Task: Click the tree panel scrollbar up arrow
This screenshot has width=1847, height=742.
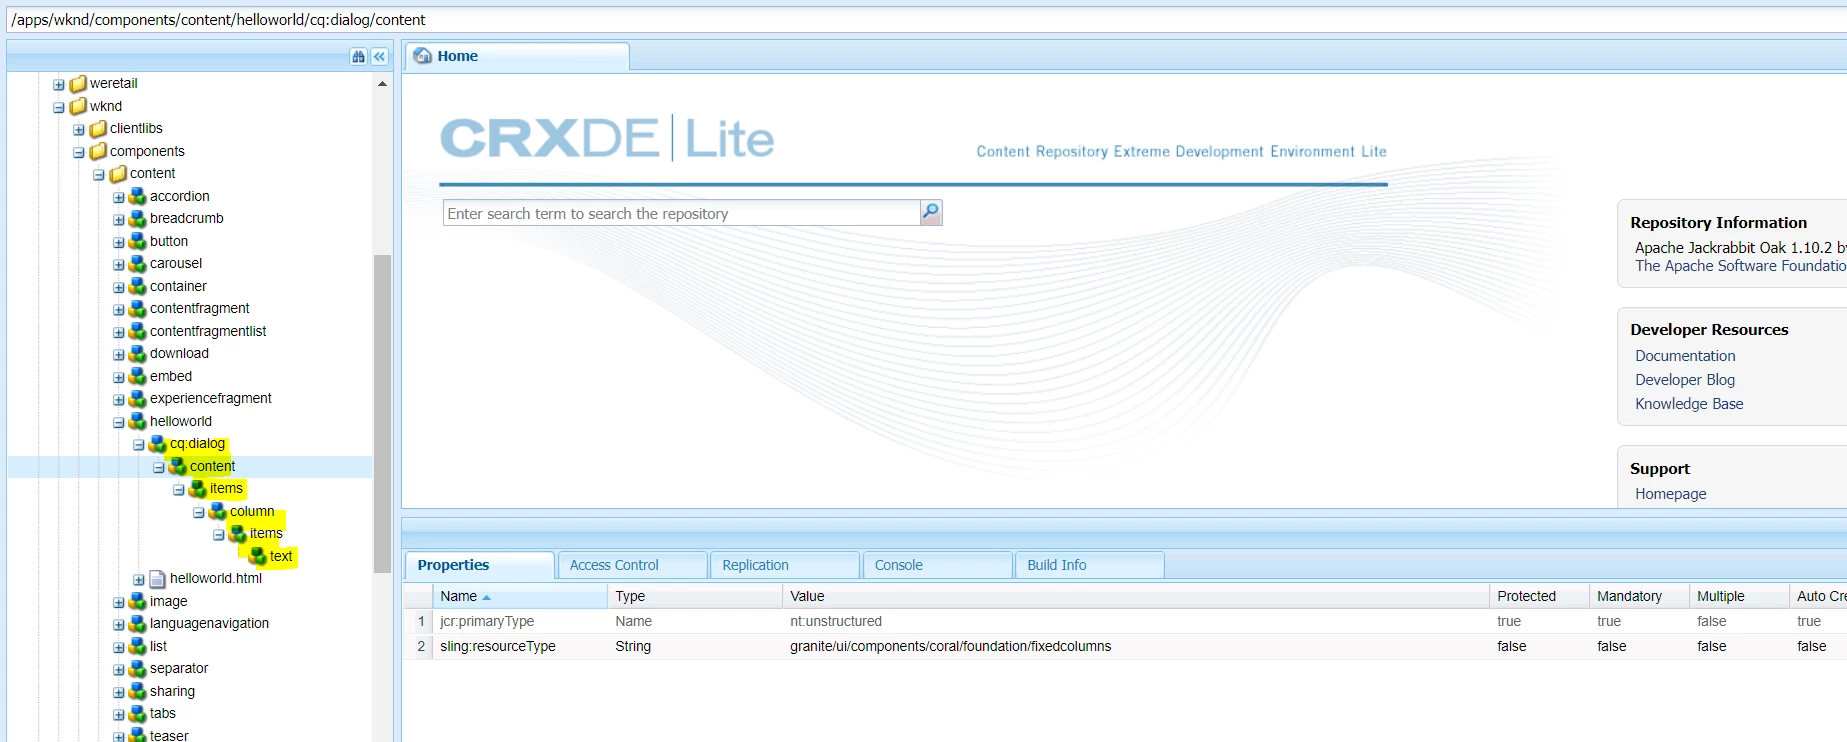Action: (x=382, y=84)
